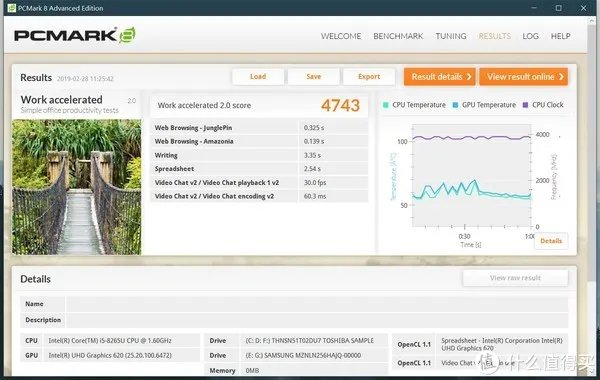Click the TOSHIBA SAMPLE drive entry

(310, 341)
